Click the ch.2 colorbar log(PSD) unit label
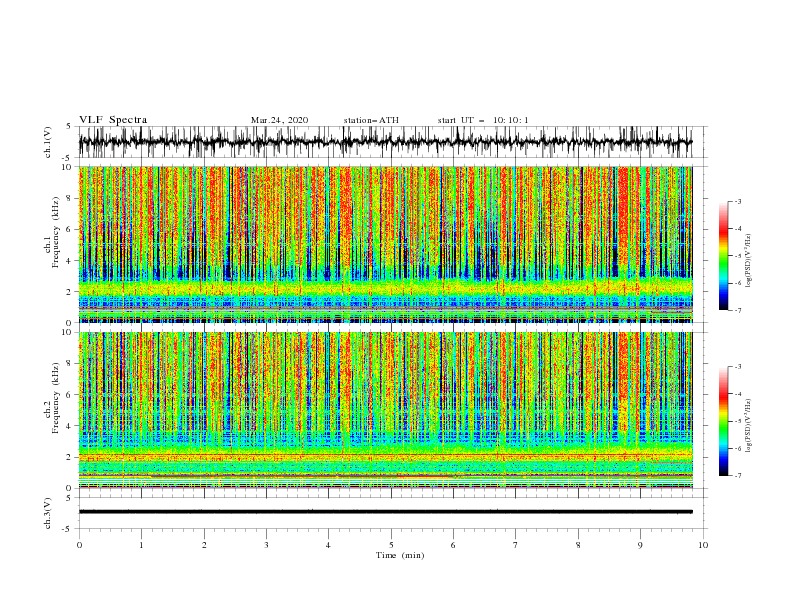Viewport: 792px width, 612px height. (749, 425)
